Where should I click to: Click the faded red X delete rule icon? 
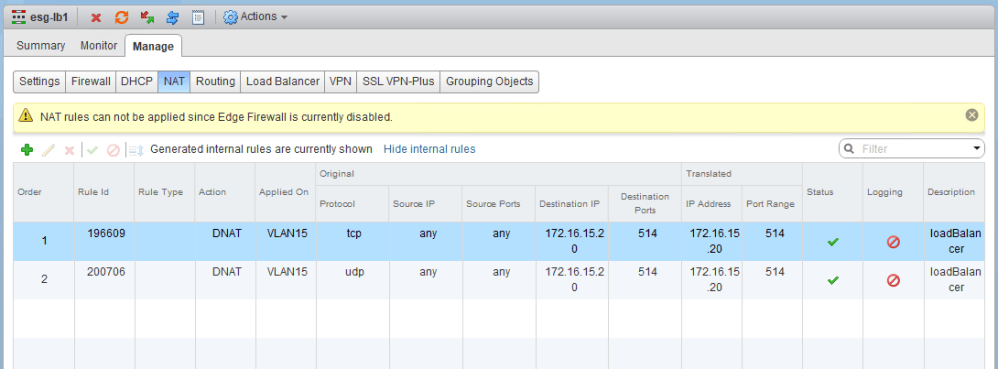pos(69,150)
